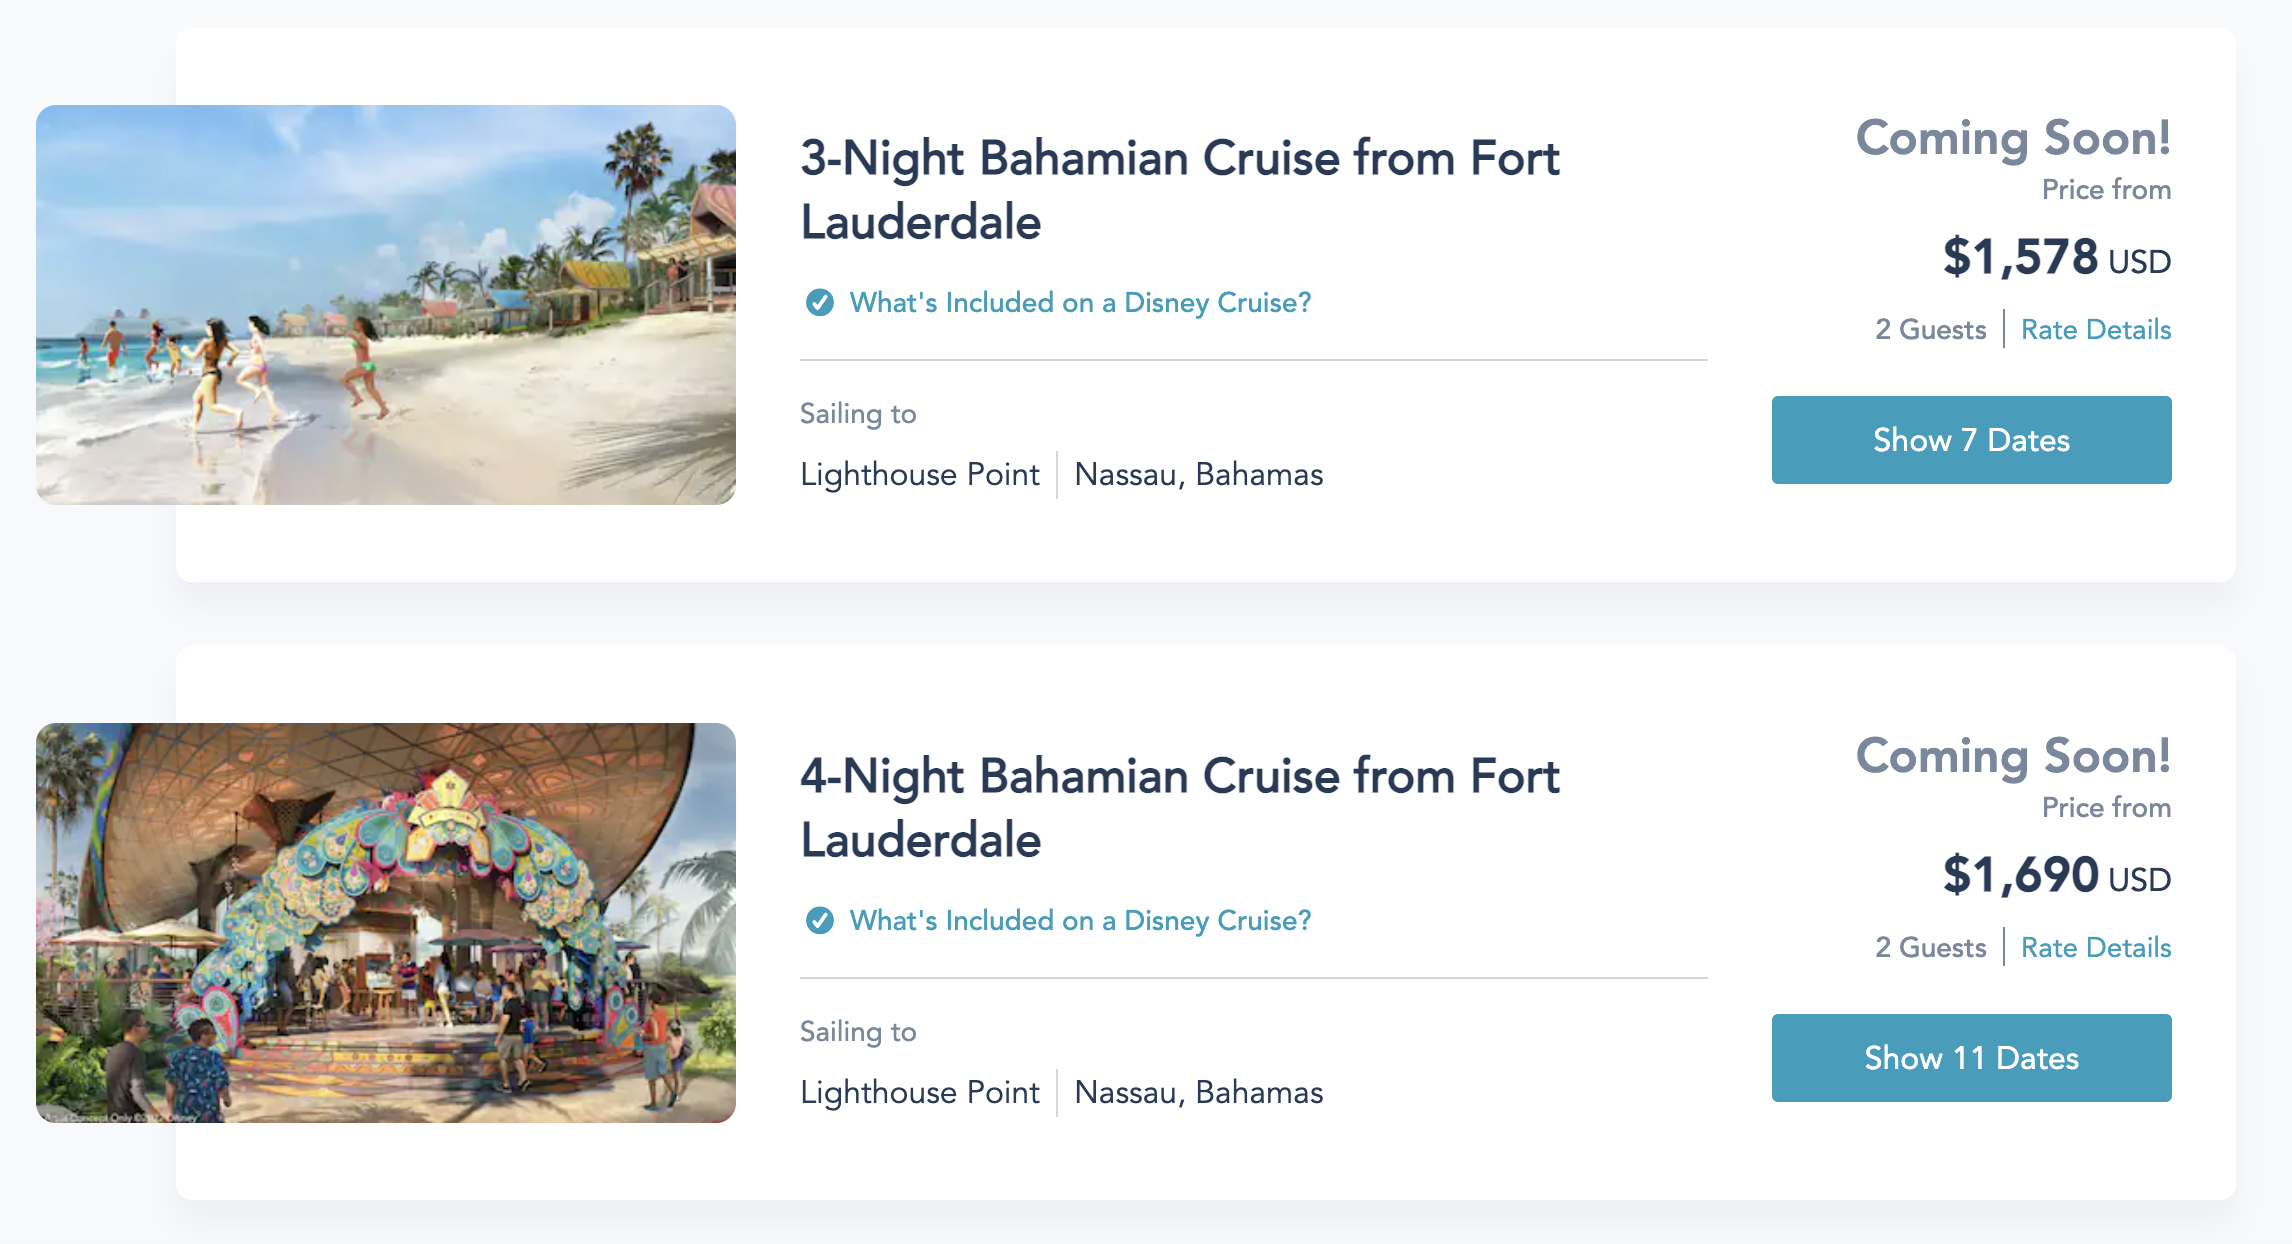2292x1244 pixels.
Task: Open the 4-Night Bahamian Cruise title
Action: pyautogui.click(x=1179, y=807)
